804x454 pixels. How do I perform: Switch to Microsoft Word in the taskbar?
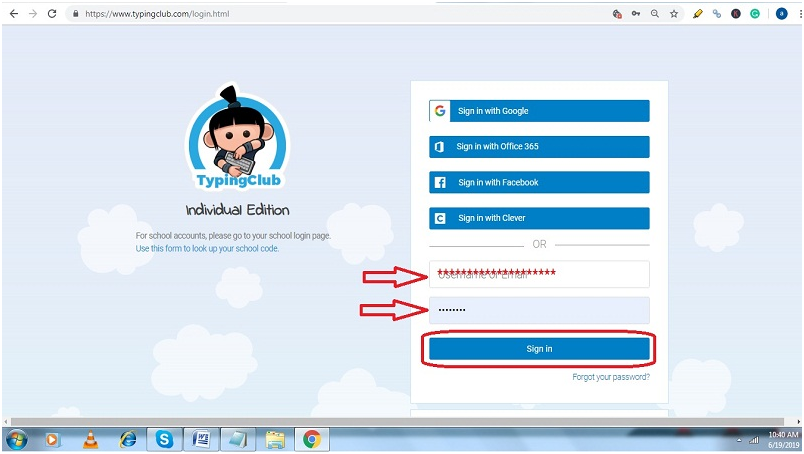tap(202, 440)
